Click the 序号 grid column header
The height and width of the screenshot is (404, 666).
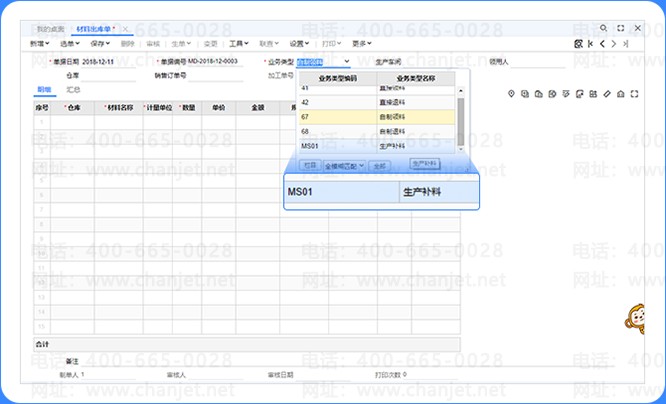pos(42,108)
